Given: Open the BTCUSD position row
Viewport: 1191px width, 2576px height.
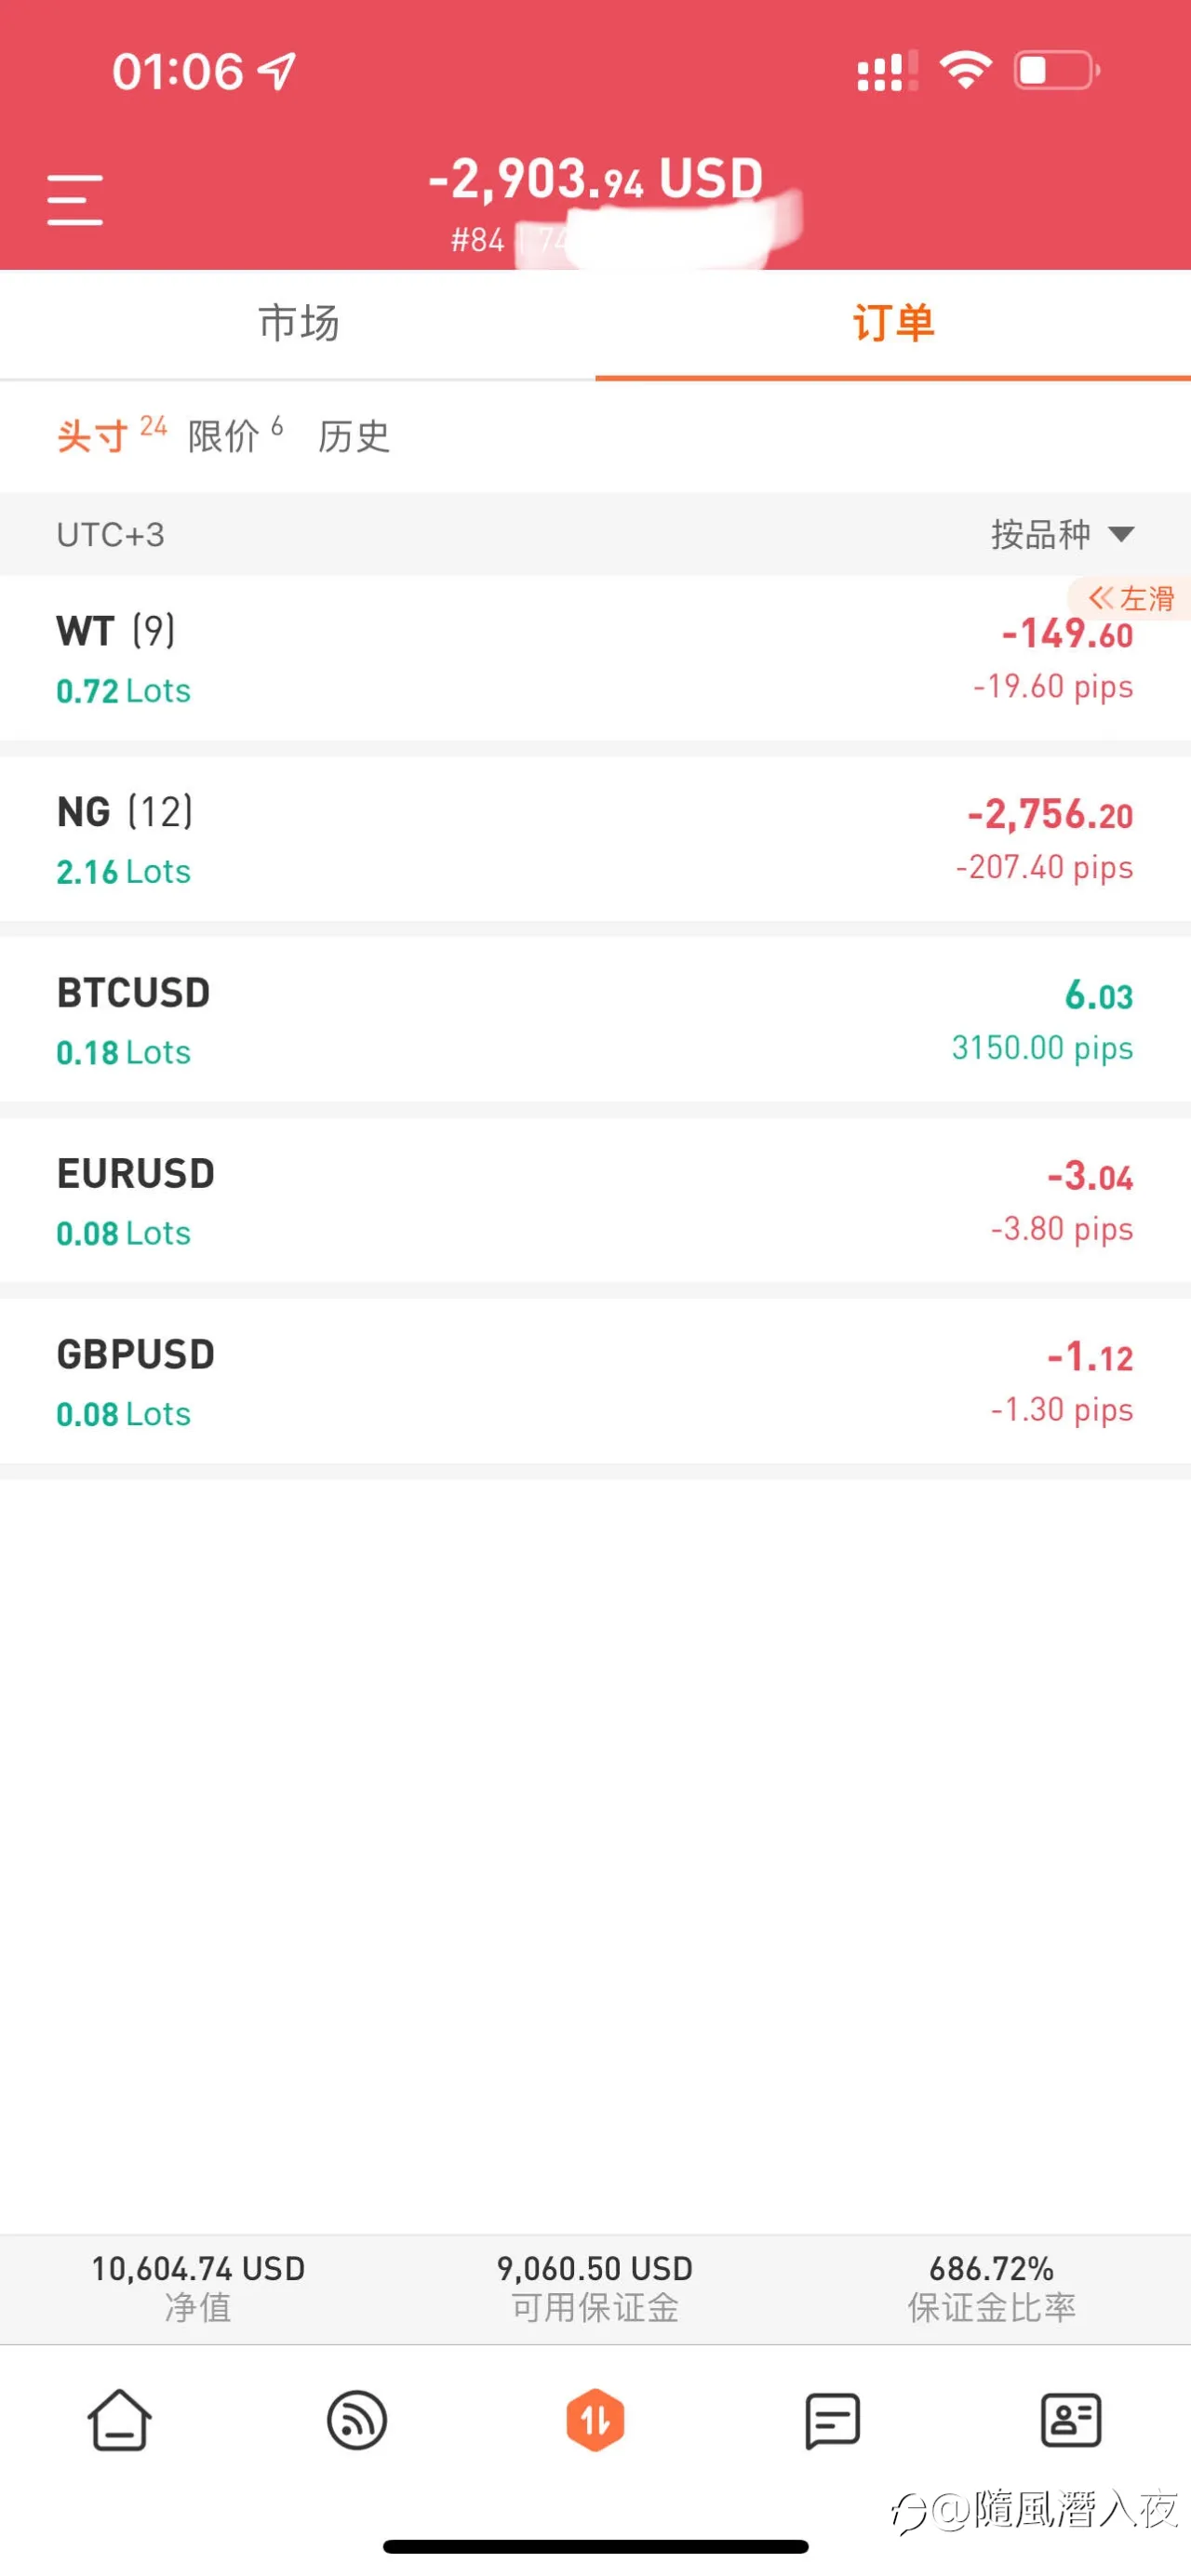Looking at the screenshot, I should (595, 1020).
